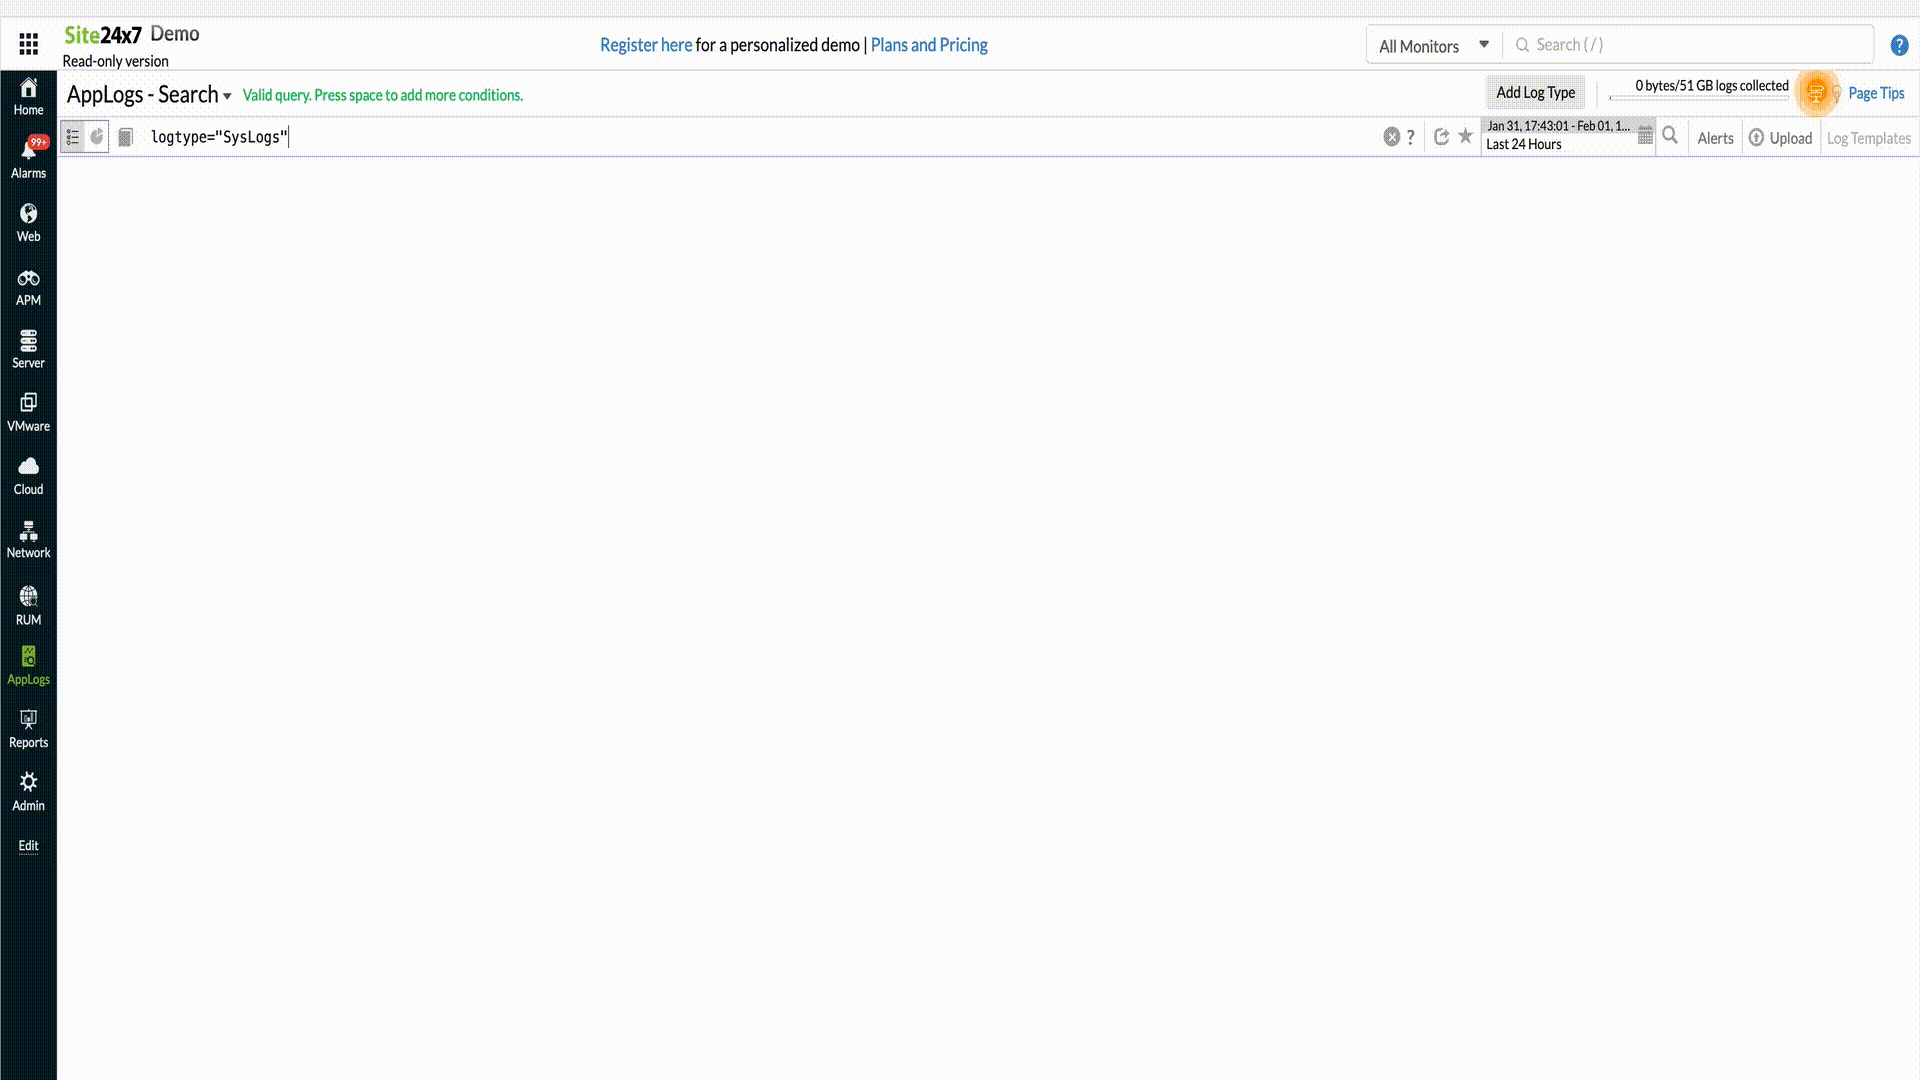Click the Admin sidebar icon

[29, 791]
